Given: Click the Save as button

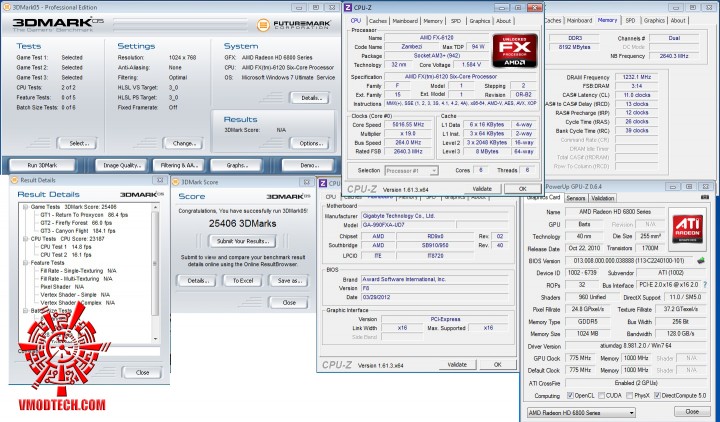Looking at the screenshot, I should pos(289,281).
